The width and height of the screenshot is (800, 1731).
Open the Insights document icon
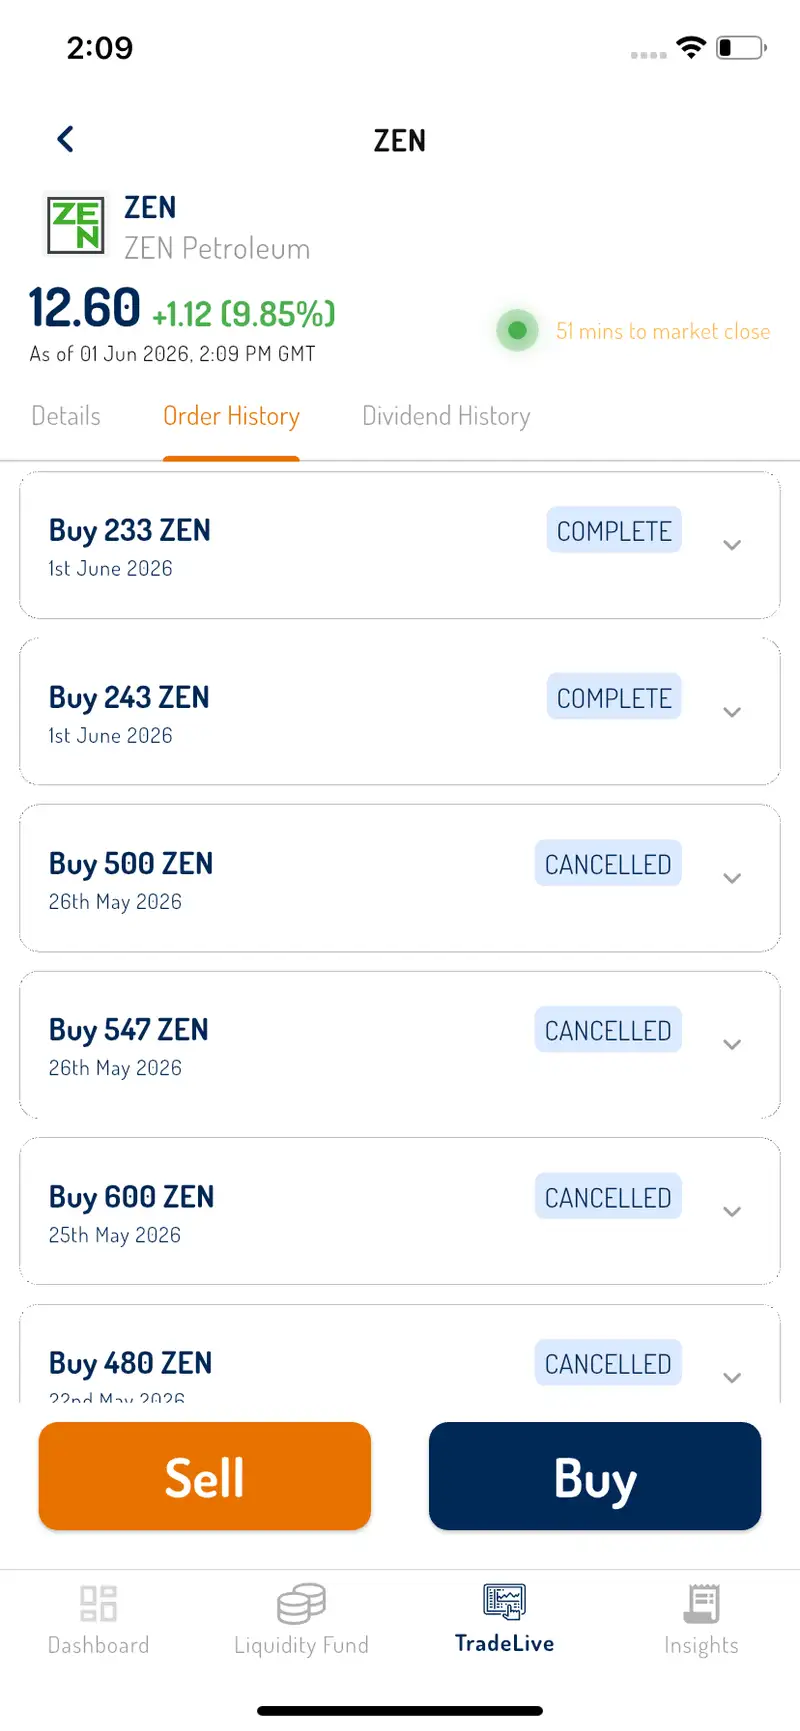(x=701, y=1603)
